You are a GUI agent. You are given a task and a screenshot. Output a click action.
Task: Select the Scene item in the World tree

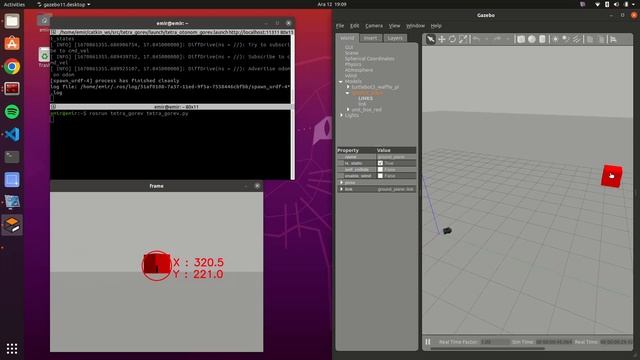(351, 53)
